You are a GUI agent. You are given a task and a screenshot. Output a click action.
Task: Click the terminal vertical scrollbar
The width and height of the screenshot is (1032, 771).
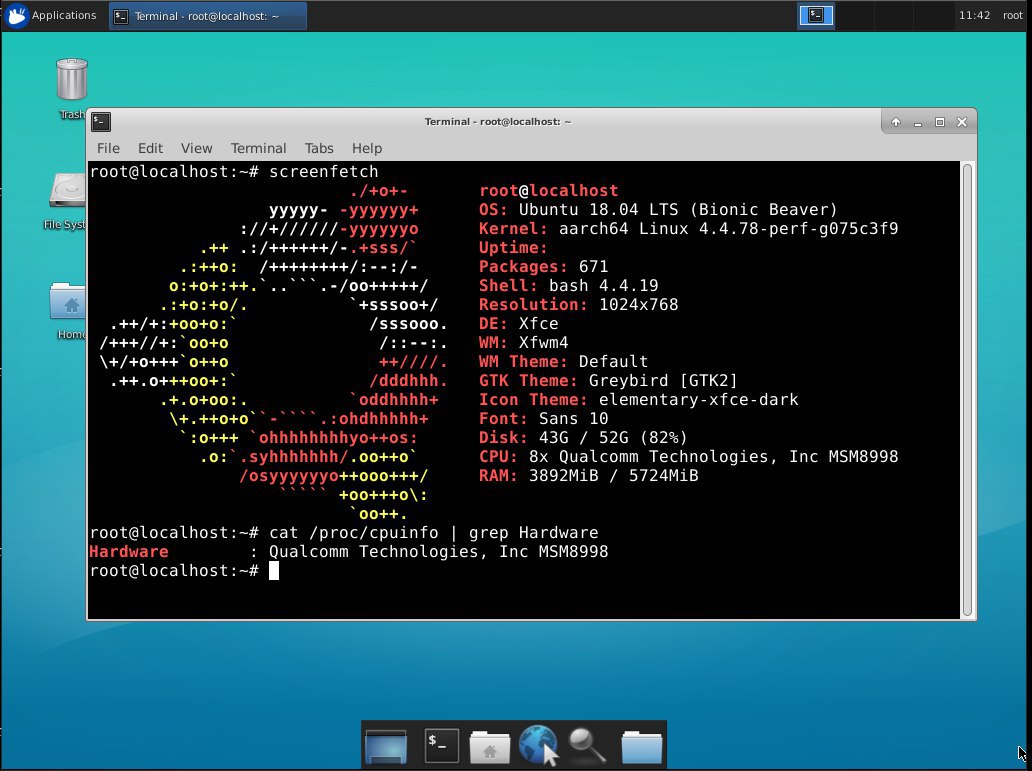(x=967, y=390)
